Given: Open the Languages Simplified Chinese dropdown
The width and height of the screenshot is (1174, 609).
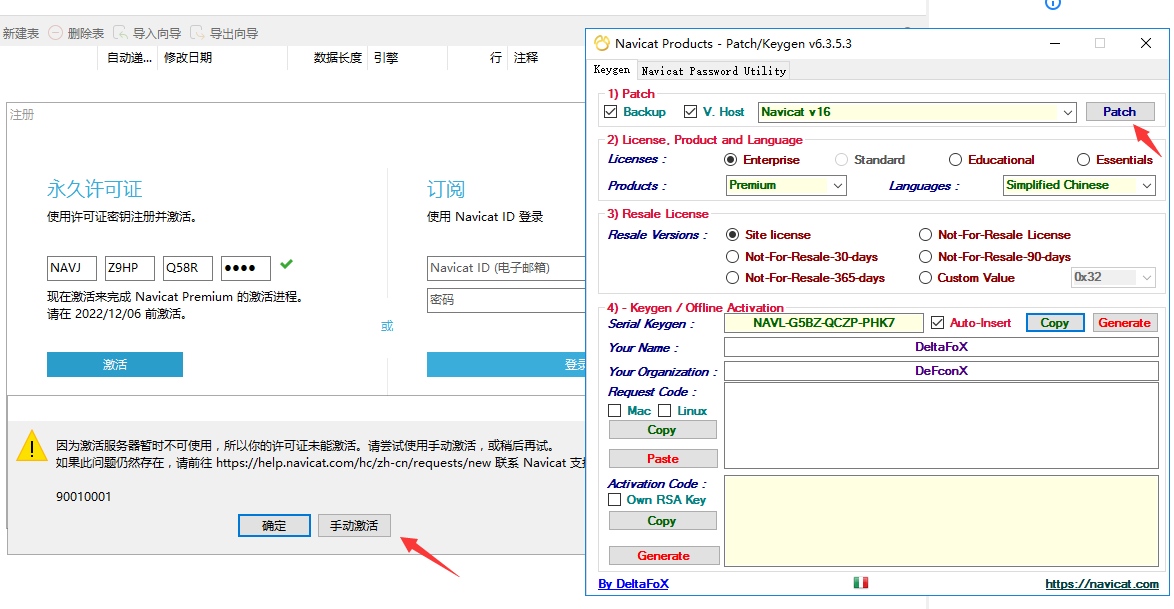Looking at the screenshot, I should 1146,186.
